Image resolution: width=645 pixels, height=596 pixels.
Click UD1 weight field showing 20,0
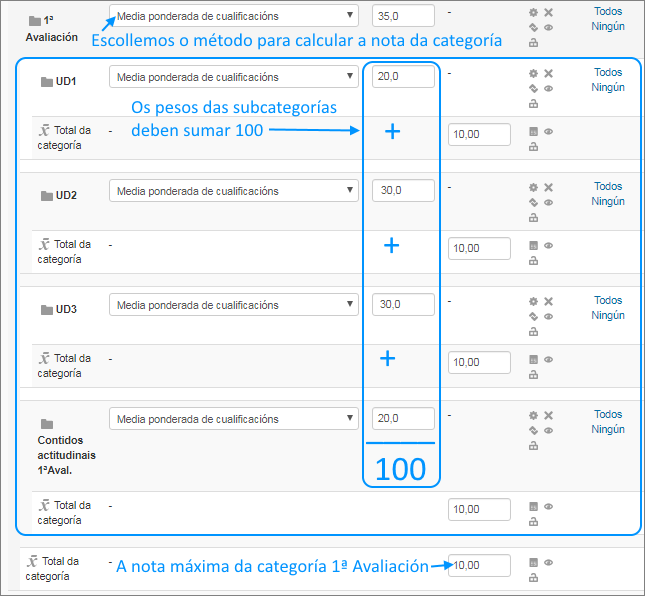coord(403,77)
